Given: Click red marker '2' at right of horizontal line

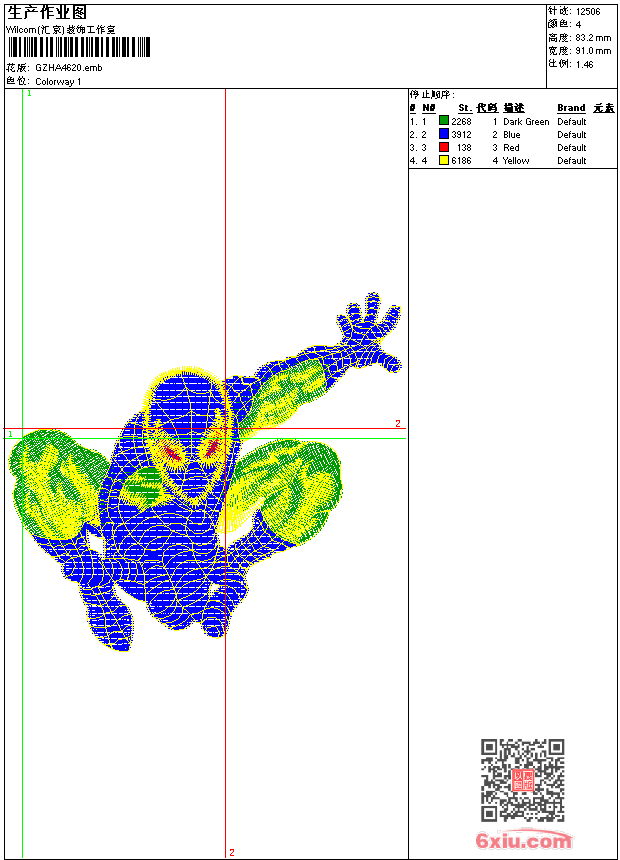Looking at the screenshot, I should tap(398, 423).
